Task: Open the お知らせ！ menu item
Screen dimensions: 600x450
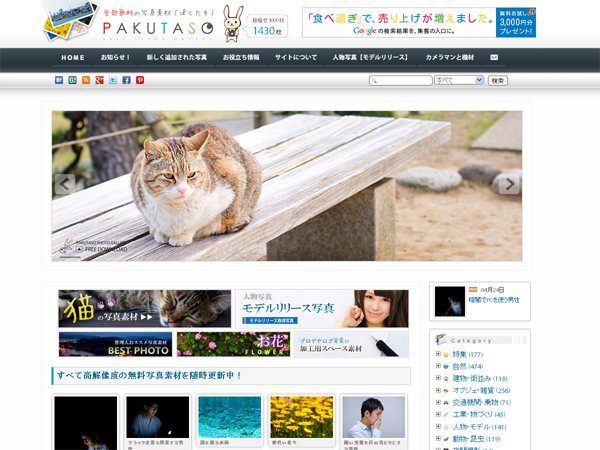Action: [115, 57]
